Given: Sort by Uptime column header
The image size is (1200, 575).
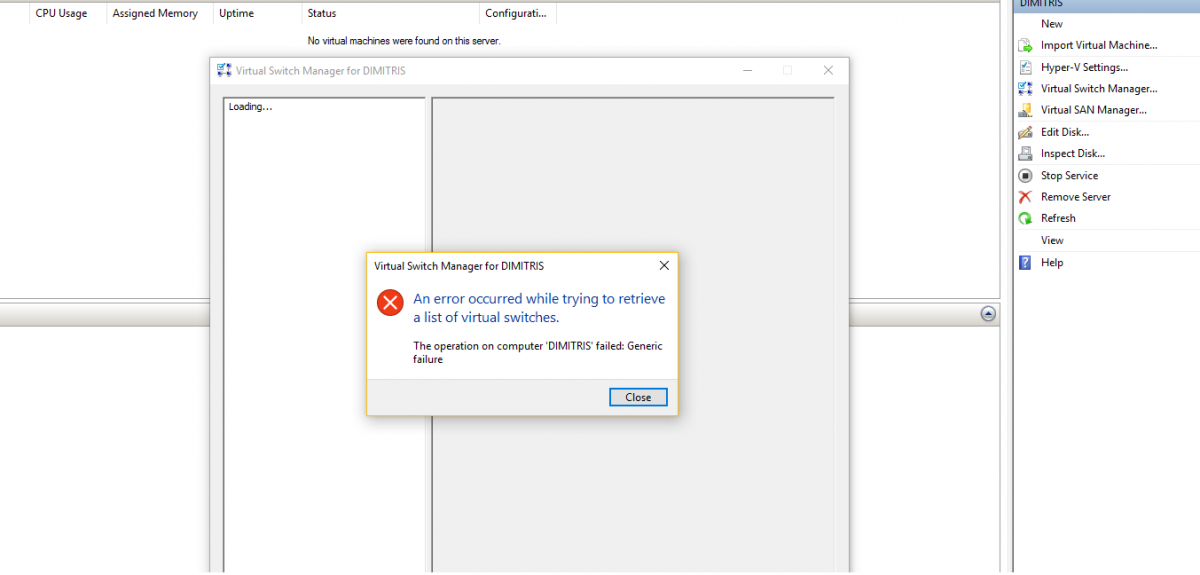Looking at the screenshot, I should [x=256, y=13].
